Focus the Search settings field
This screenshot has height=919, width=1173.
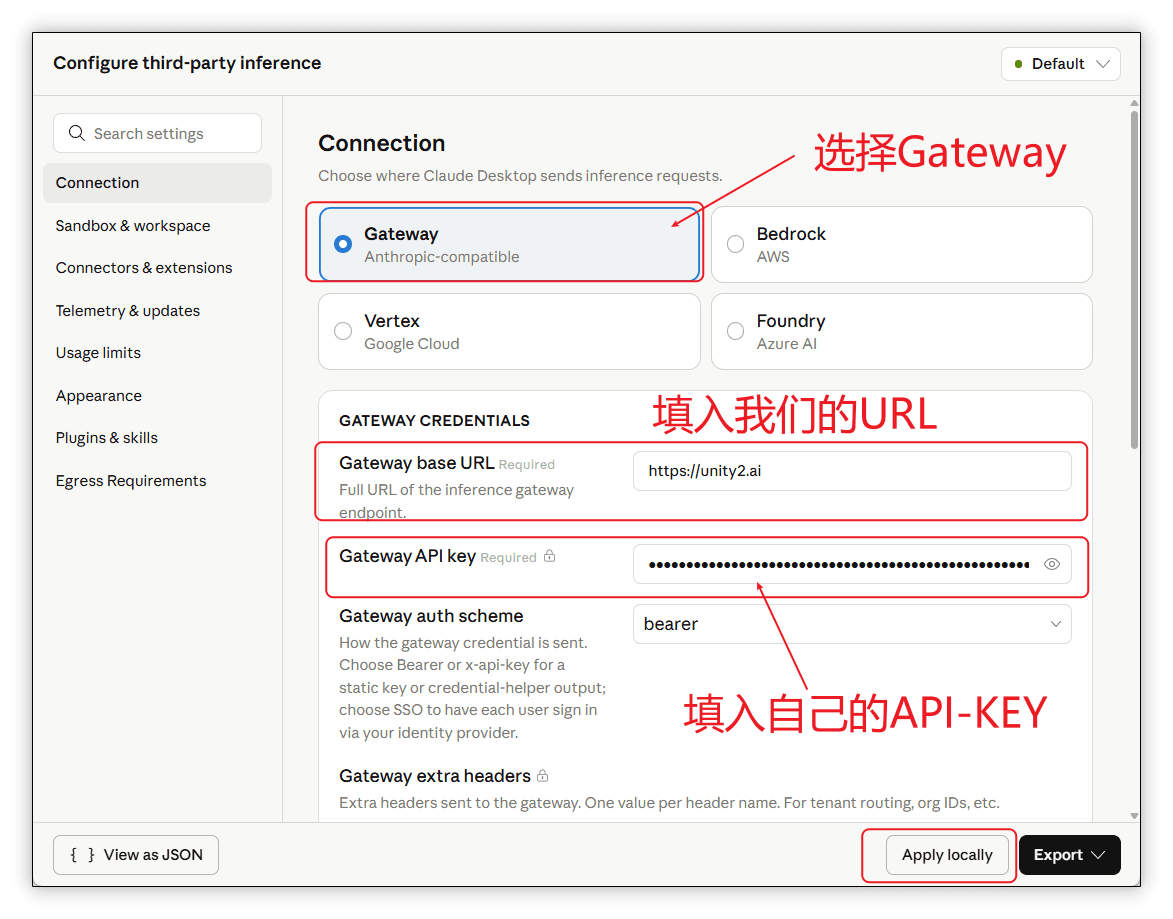pos(157,133)
